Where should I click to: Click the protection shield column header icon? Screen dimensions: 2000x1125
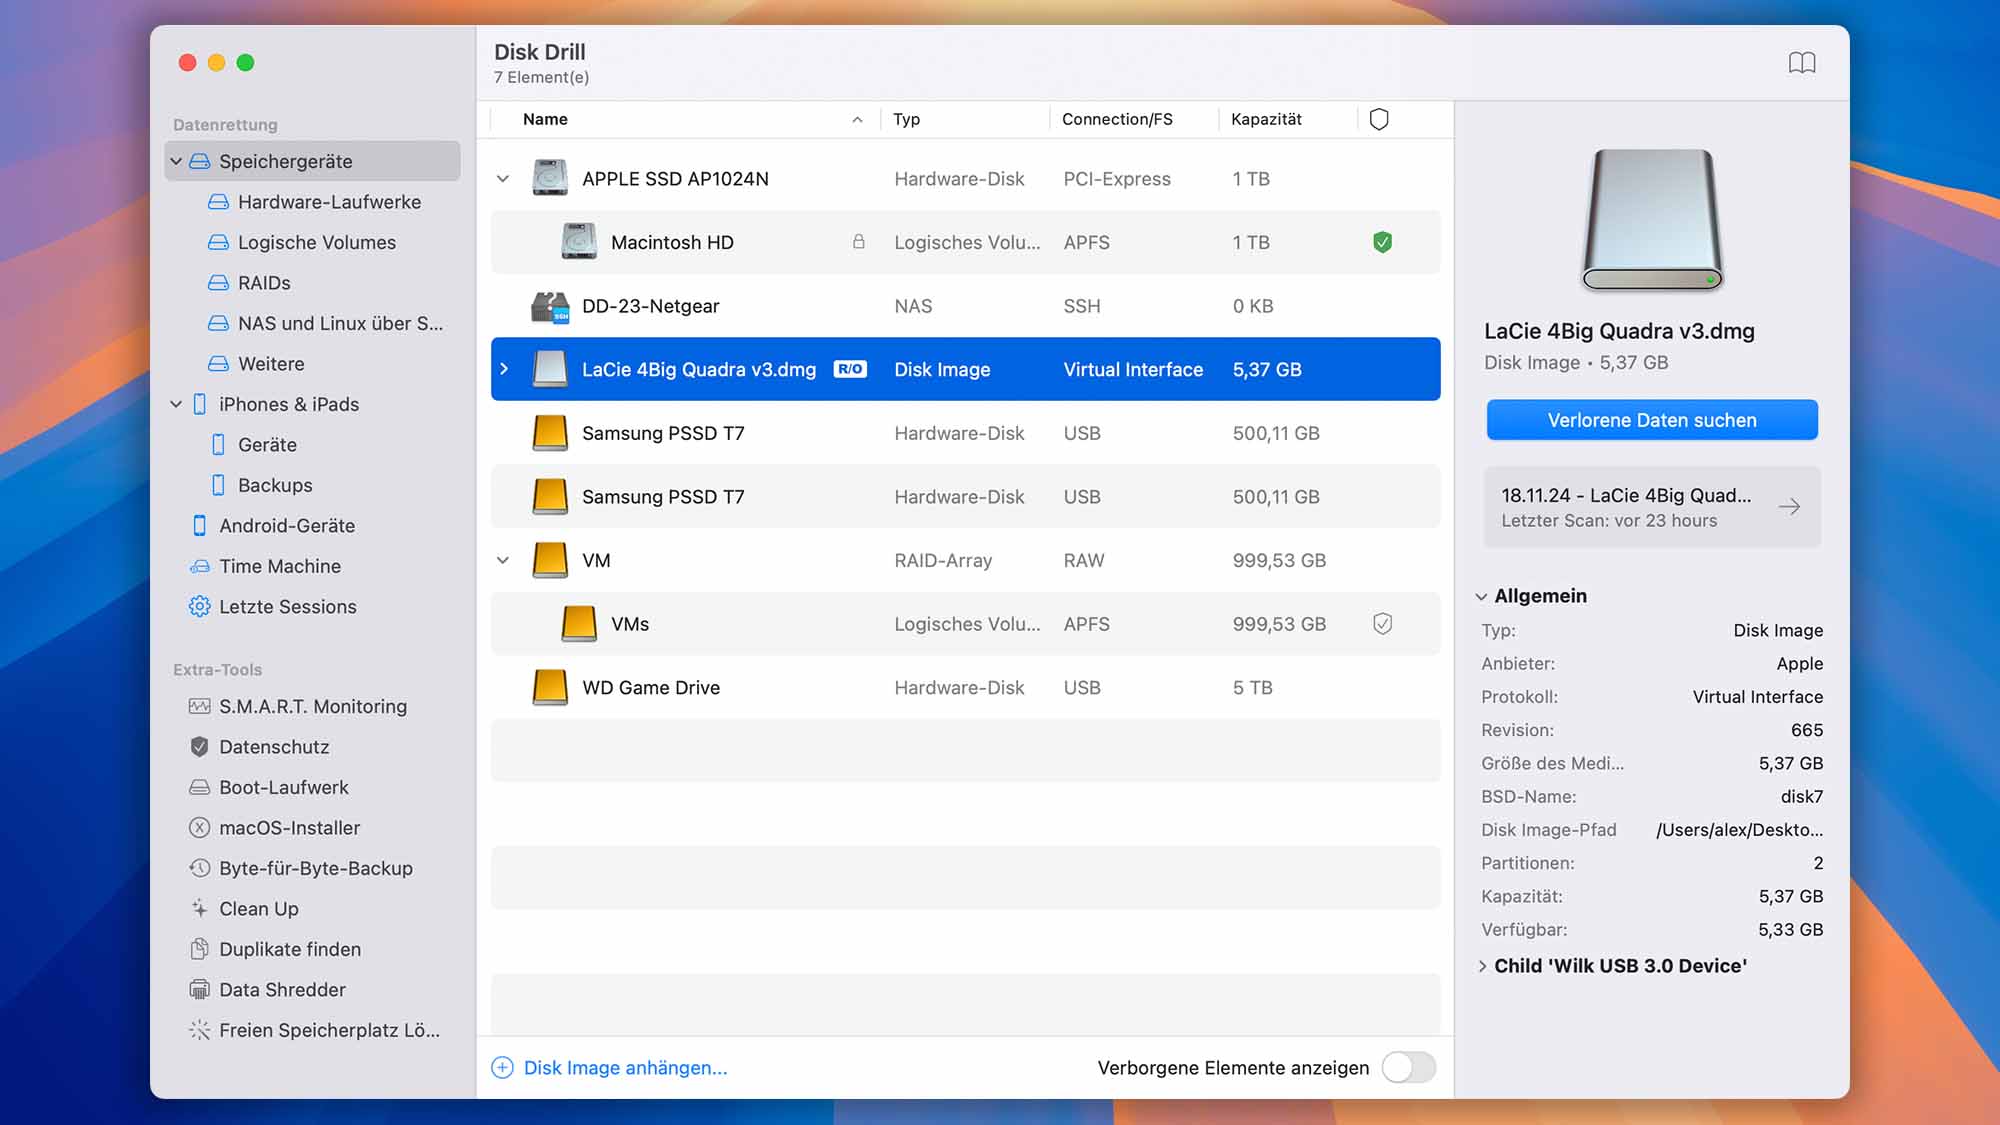click(1379, 119)
